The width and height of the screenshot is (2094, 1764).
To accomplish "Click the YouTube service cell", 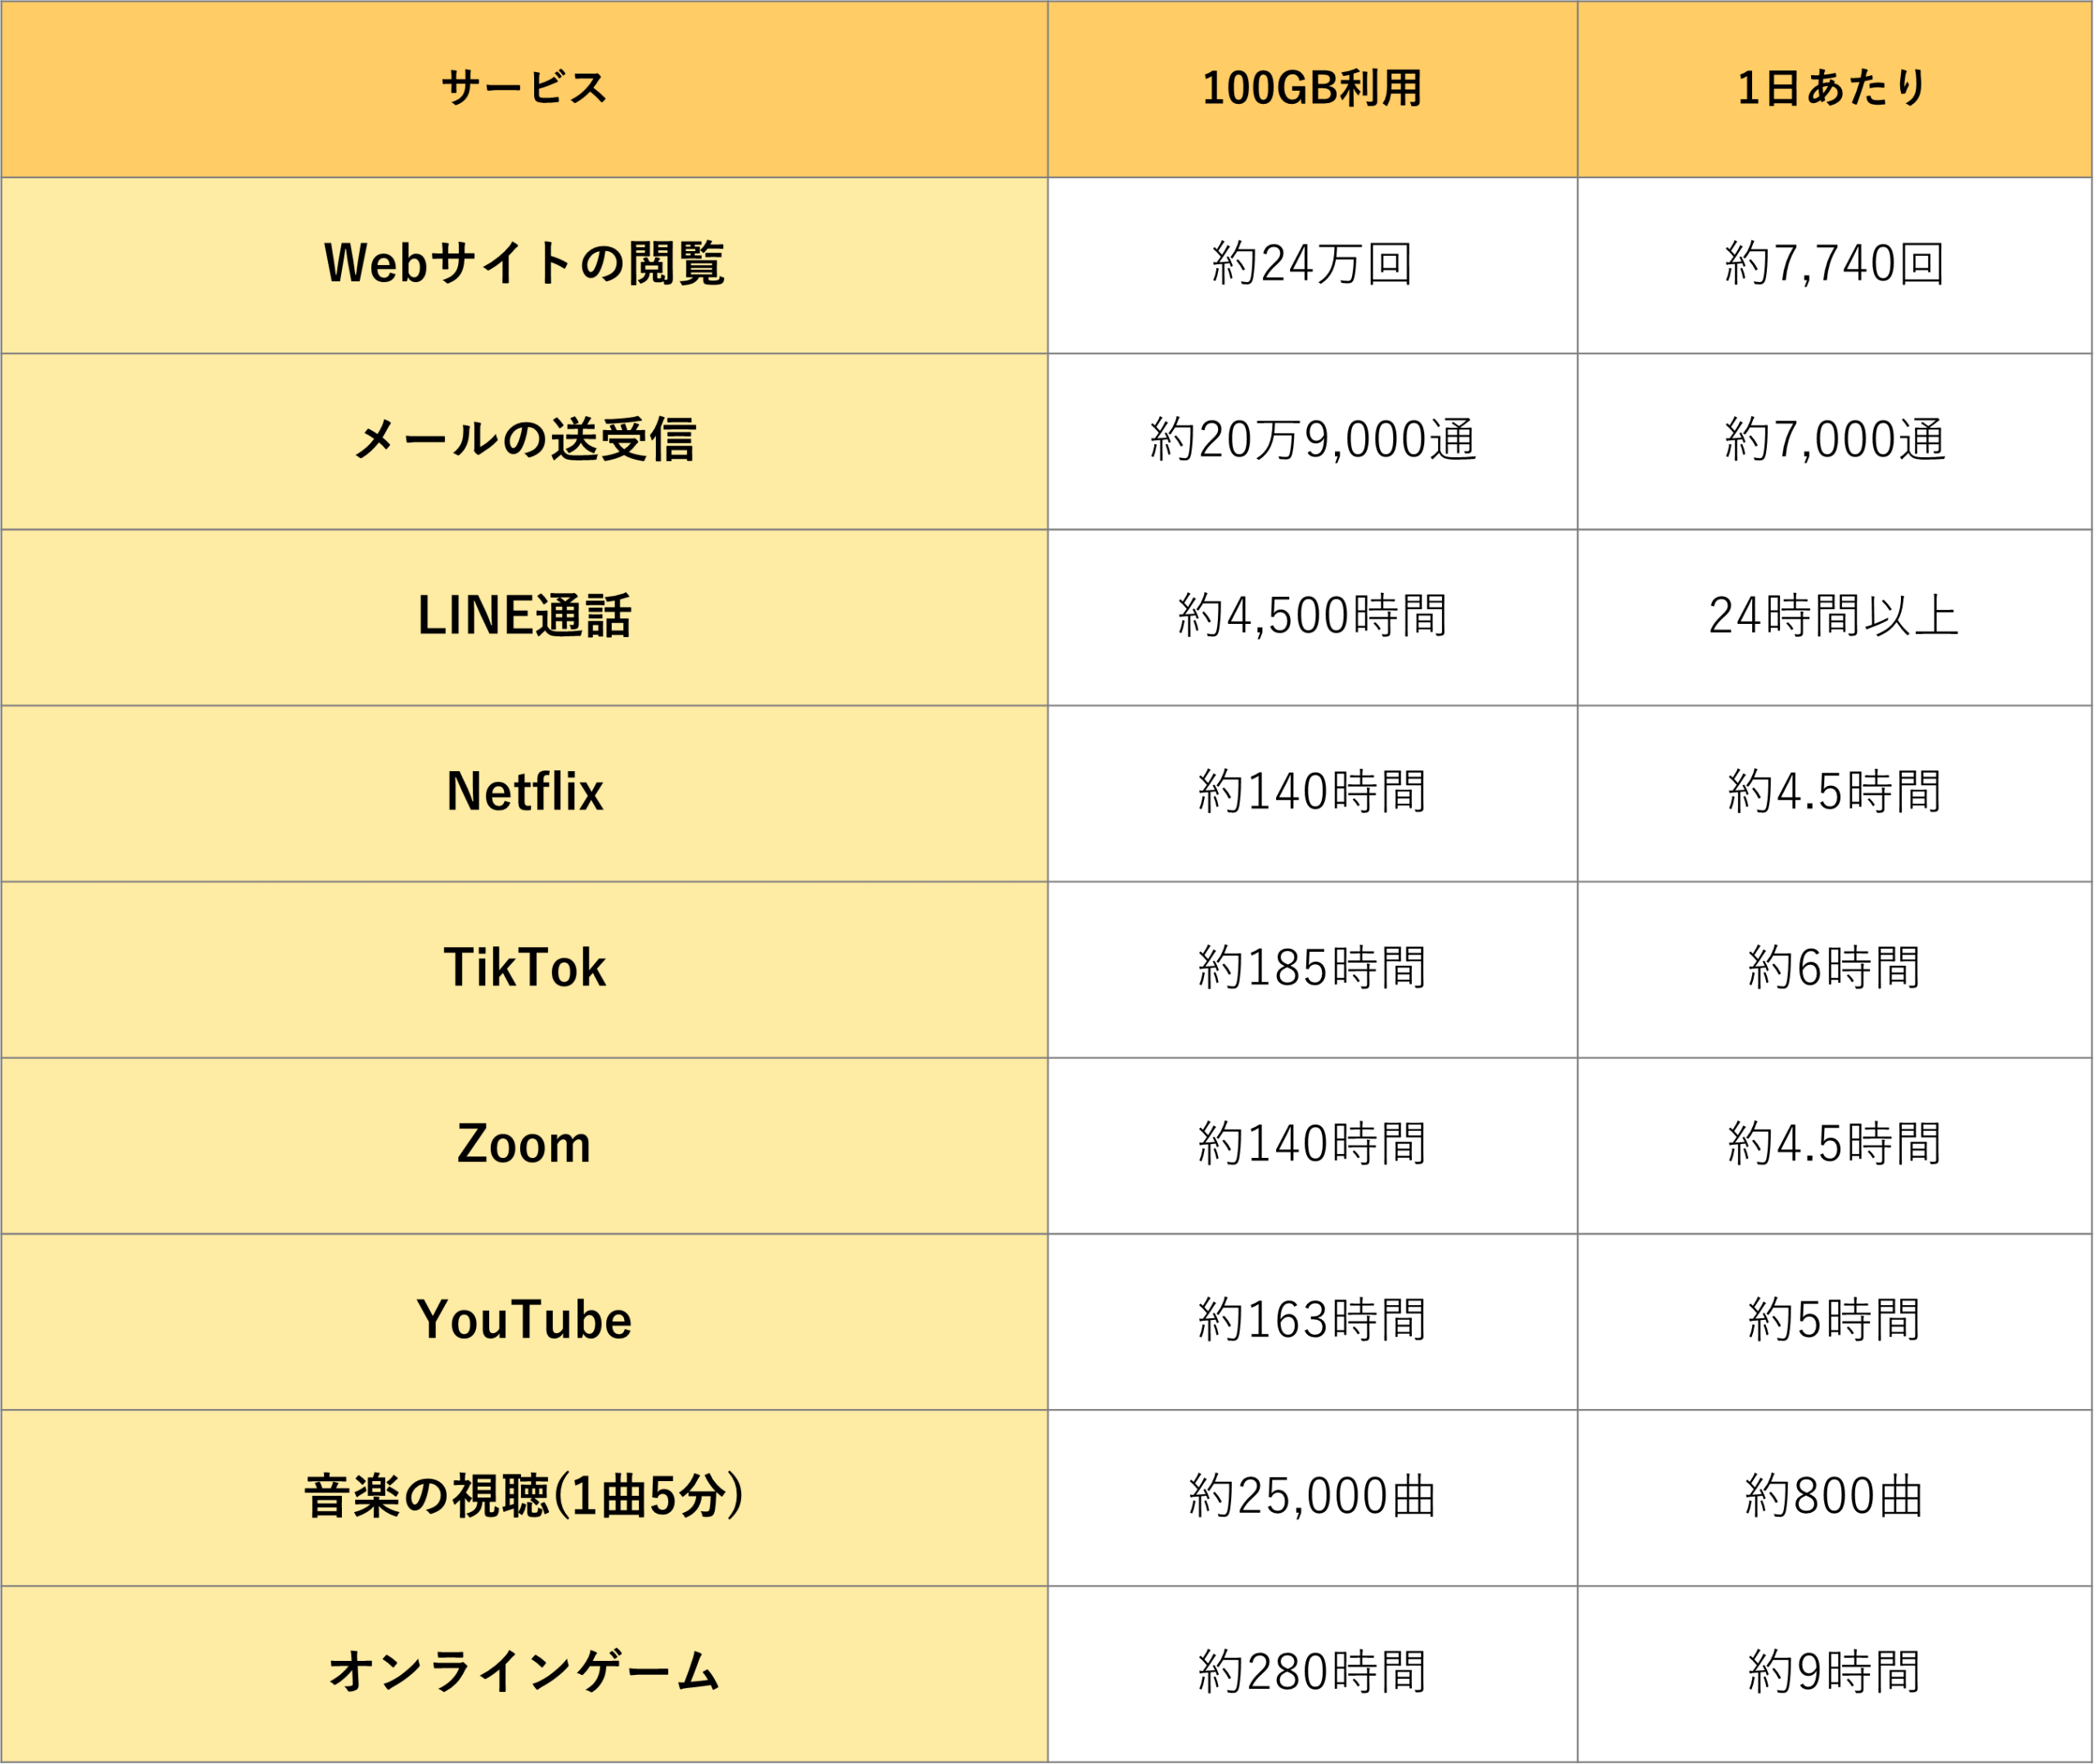I will pyautogui.click(x=524, y=1320).
